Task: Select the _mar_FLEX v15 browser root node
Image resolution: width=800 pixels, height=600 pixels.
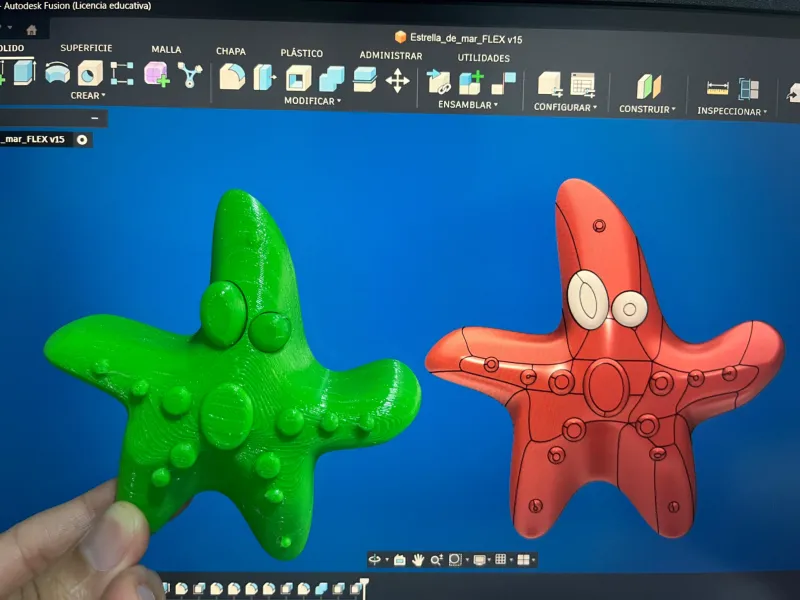Action: (x=33, y=139)
